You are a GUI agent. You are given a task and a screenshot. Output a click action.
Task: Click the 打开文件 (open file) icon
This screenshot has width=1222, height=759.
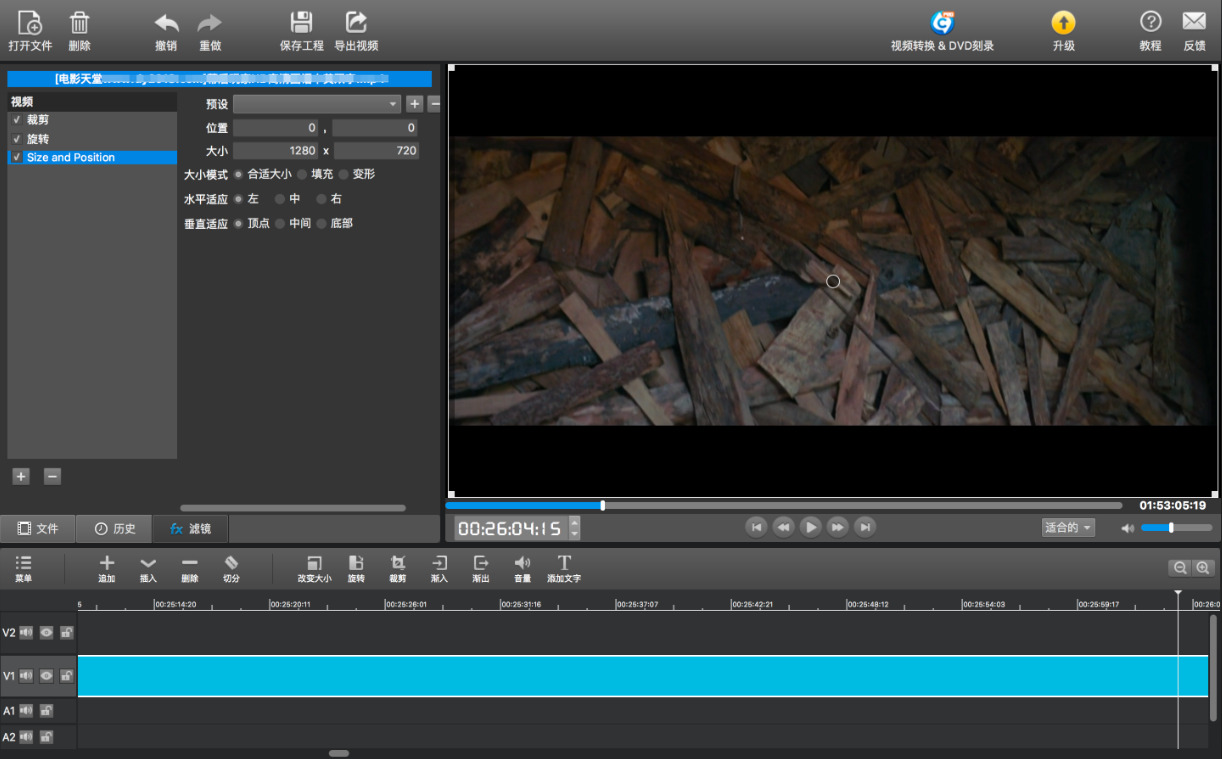coord(30,23)
